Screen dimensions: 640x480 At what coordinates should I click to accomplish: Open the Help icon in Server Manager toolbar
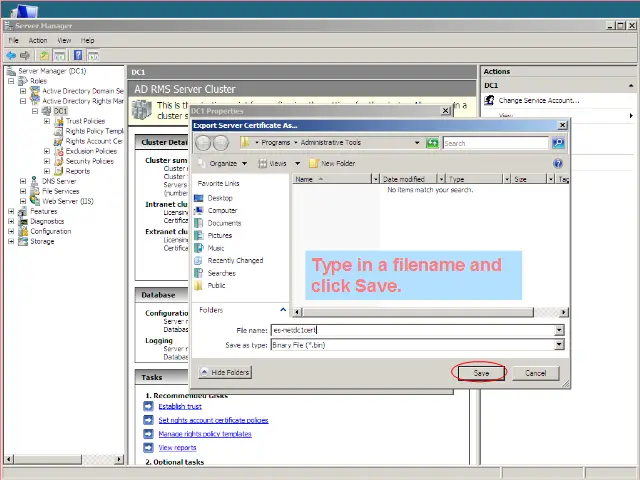coord(78,55)
